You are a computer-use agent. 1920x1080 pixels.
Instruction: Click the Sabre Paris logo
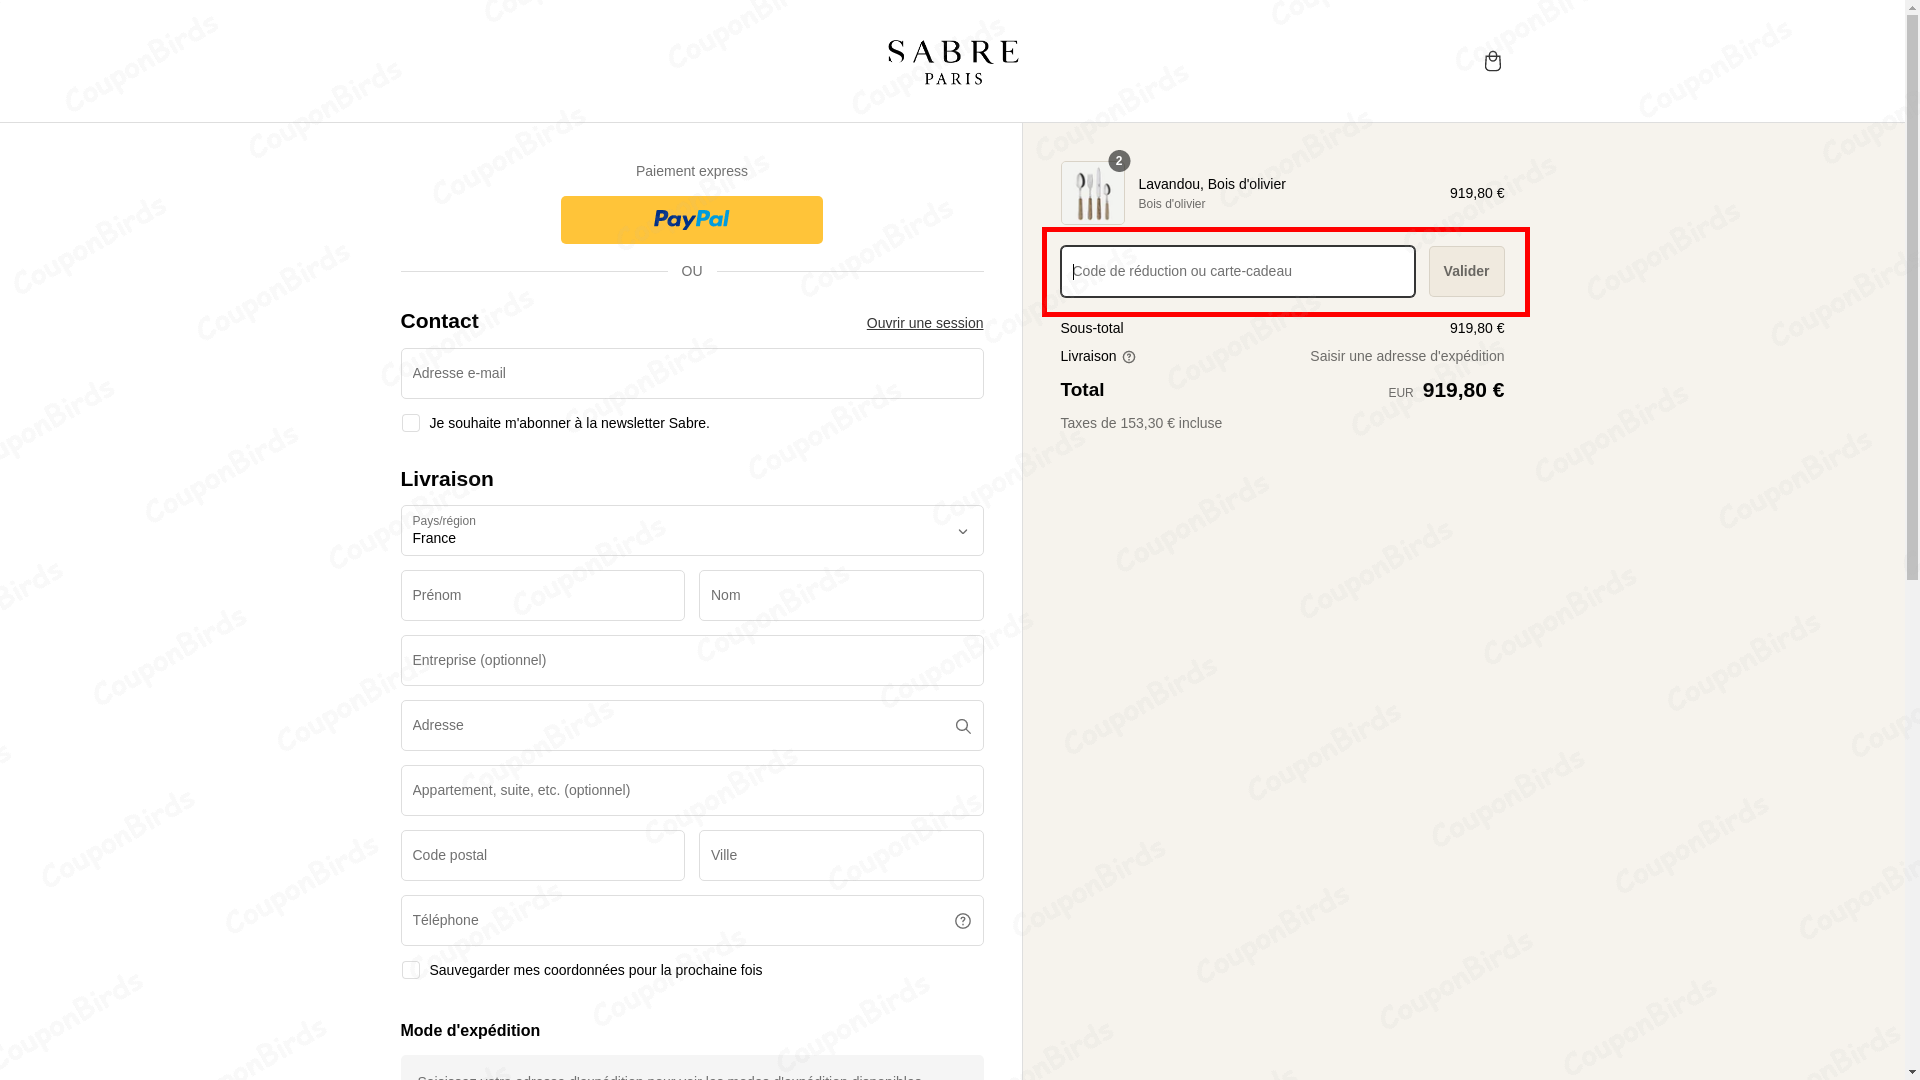(x=953, y=62)
